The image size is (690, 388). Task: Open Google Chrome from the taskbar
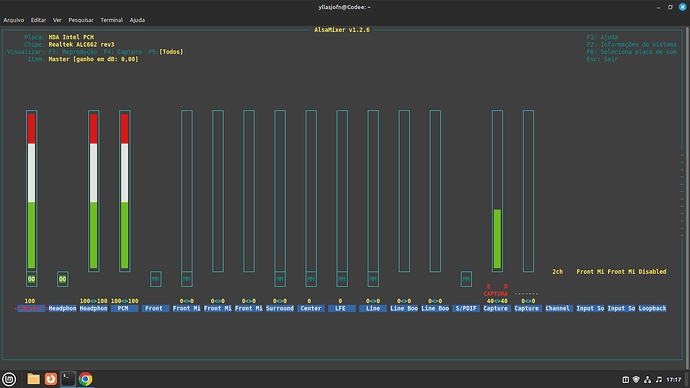point(85,379)
